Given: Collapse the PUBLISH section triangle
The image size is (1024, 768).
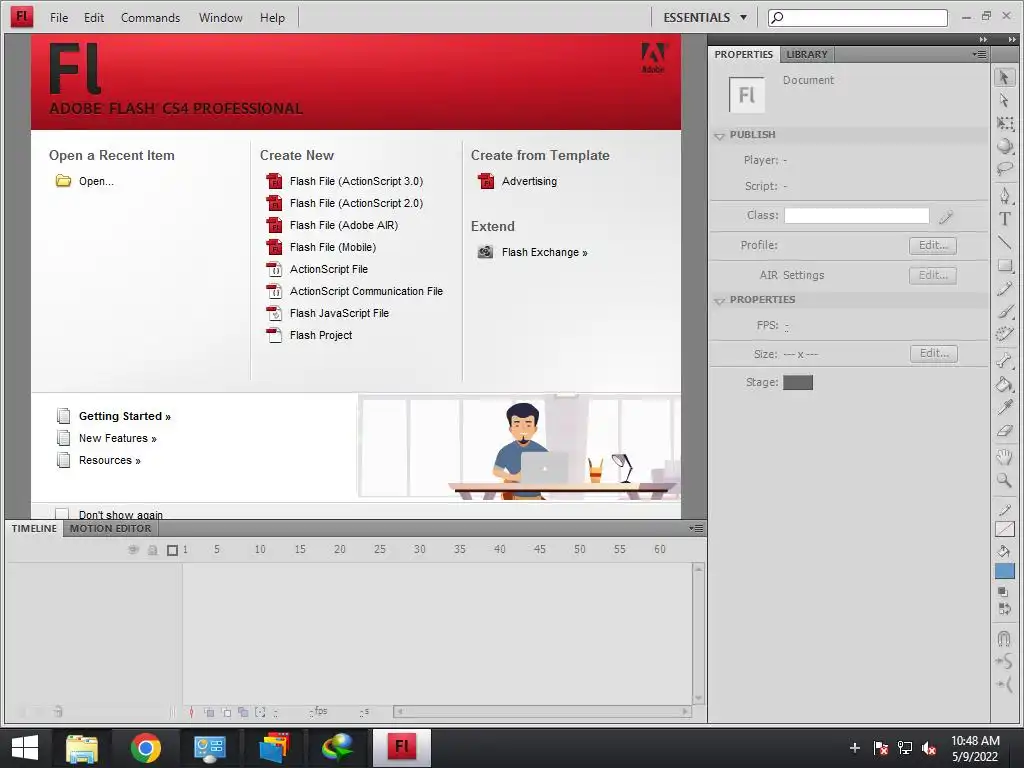Looking at the screenshot, I should (x=720, y=136).
